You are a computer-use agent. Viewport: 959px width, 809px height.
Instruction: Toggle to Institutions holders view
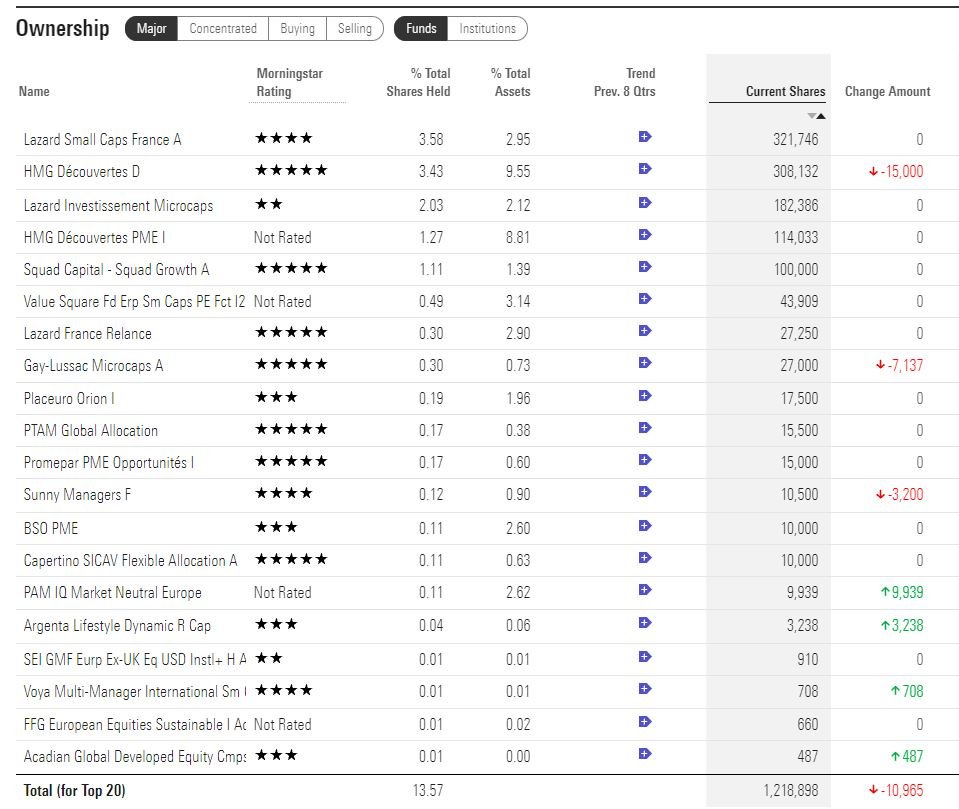coord(487,29)
